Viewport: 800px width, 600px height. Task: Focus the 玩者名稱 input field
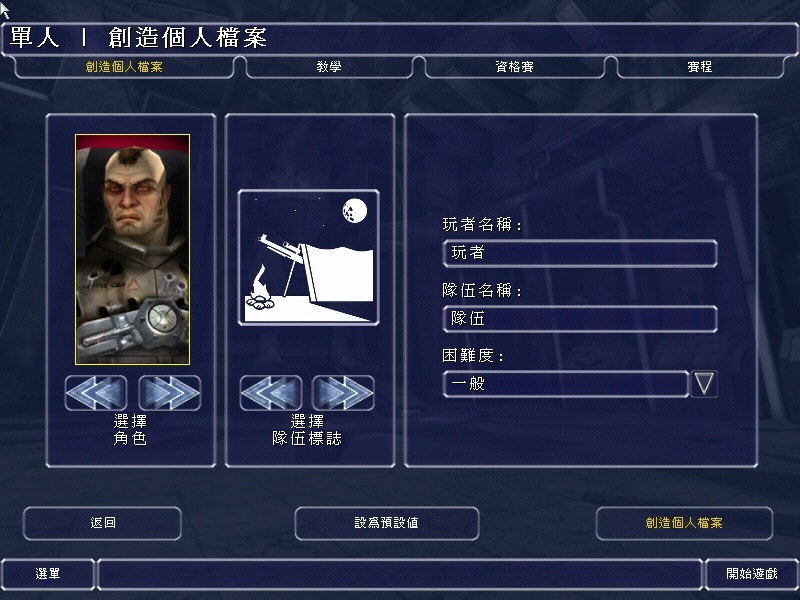coord(580,253)
